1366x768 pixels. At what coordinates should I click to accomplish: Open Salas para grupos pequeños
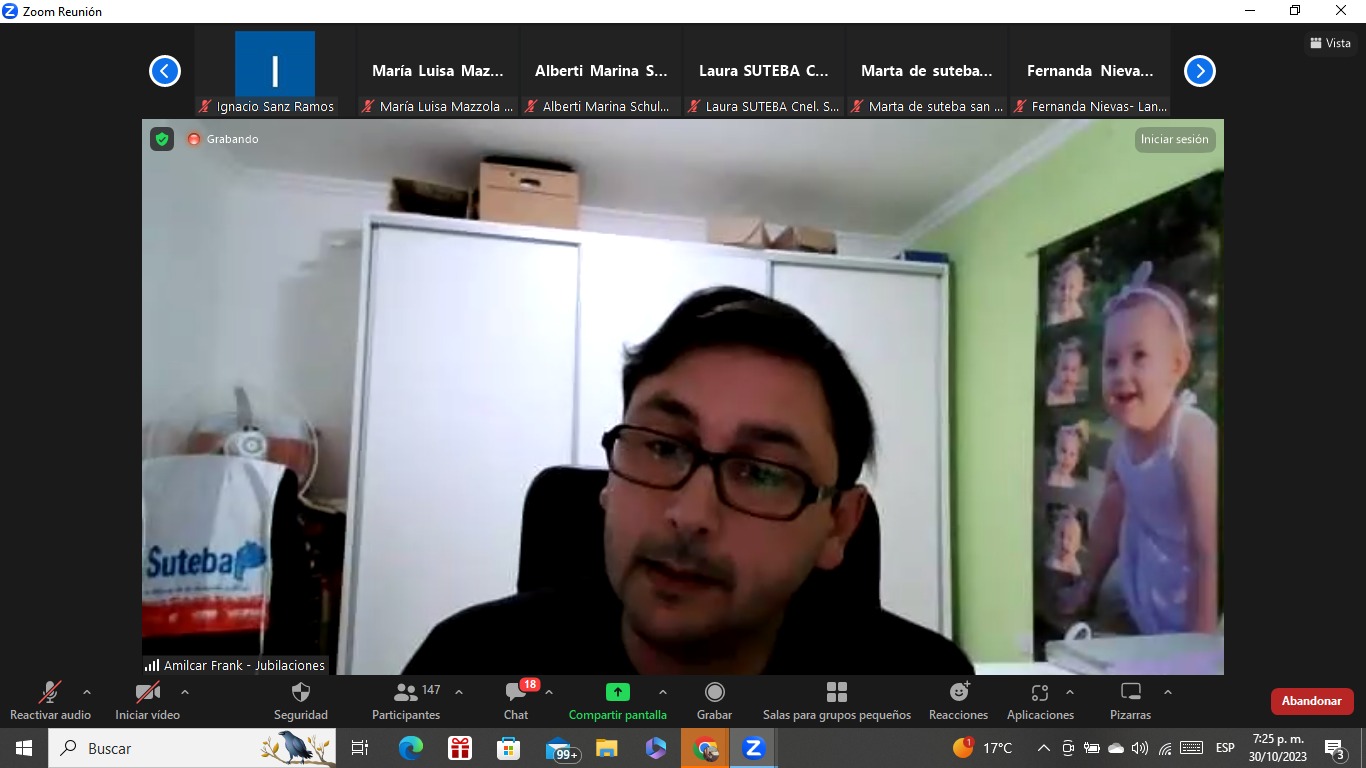837,693
